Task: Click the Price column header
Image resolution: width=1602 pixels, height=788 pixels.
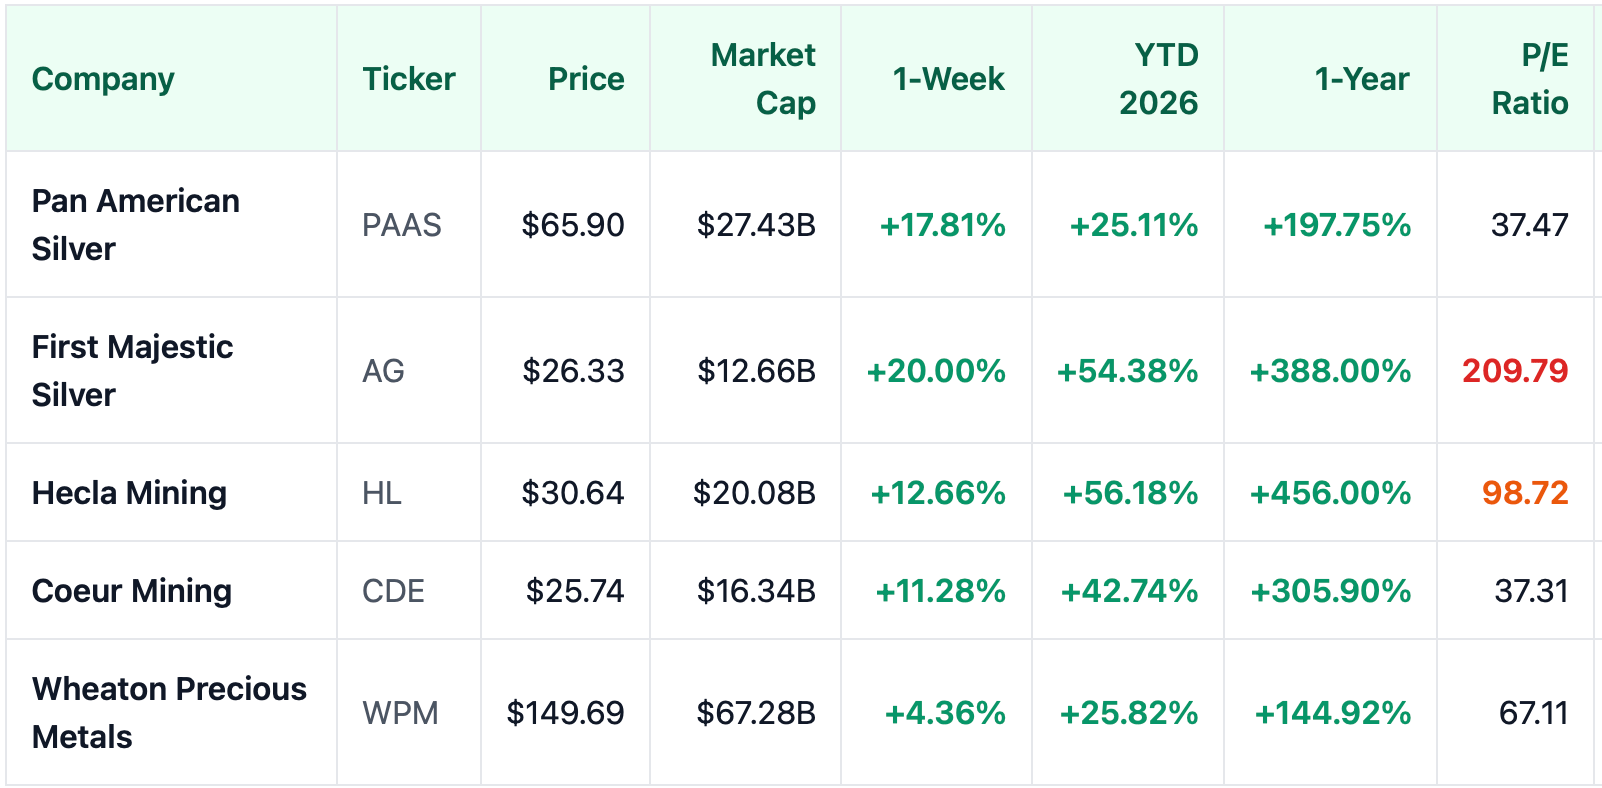Action: (586, 79)
